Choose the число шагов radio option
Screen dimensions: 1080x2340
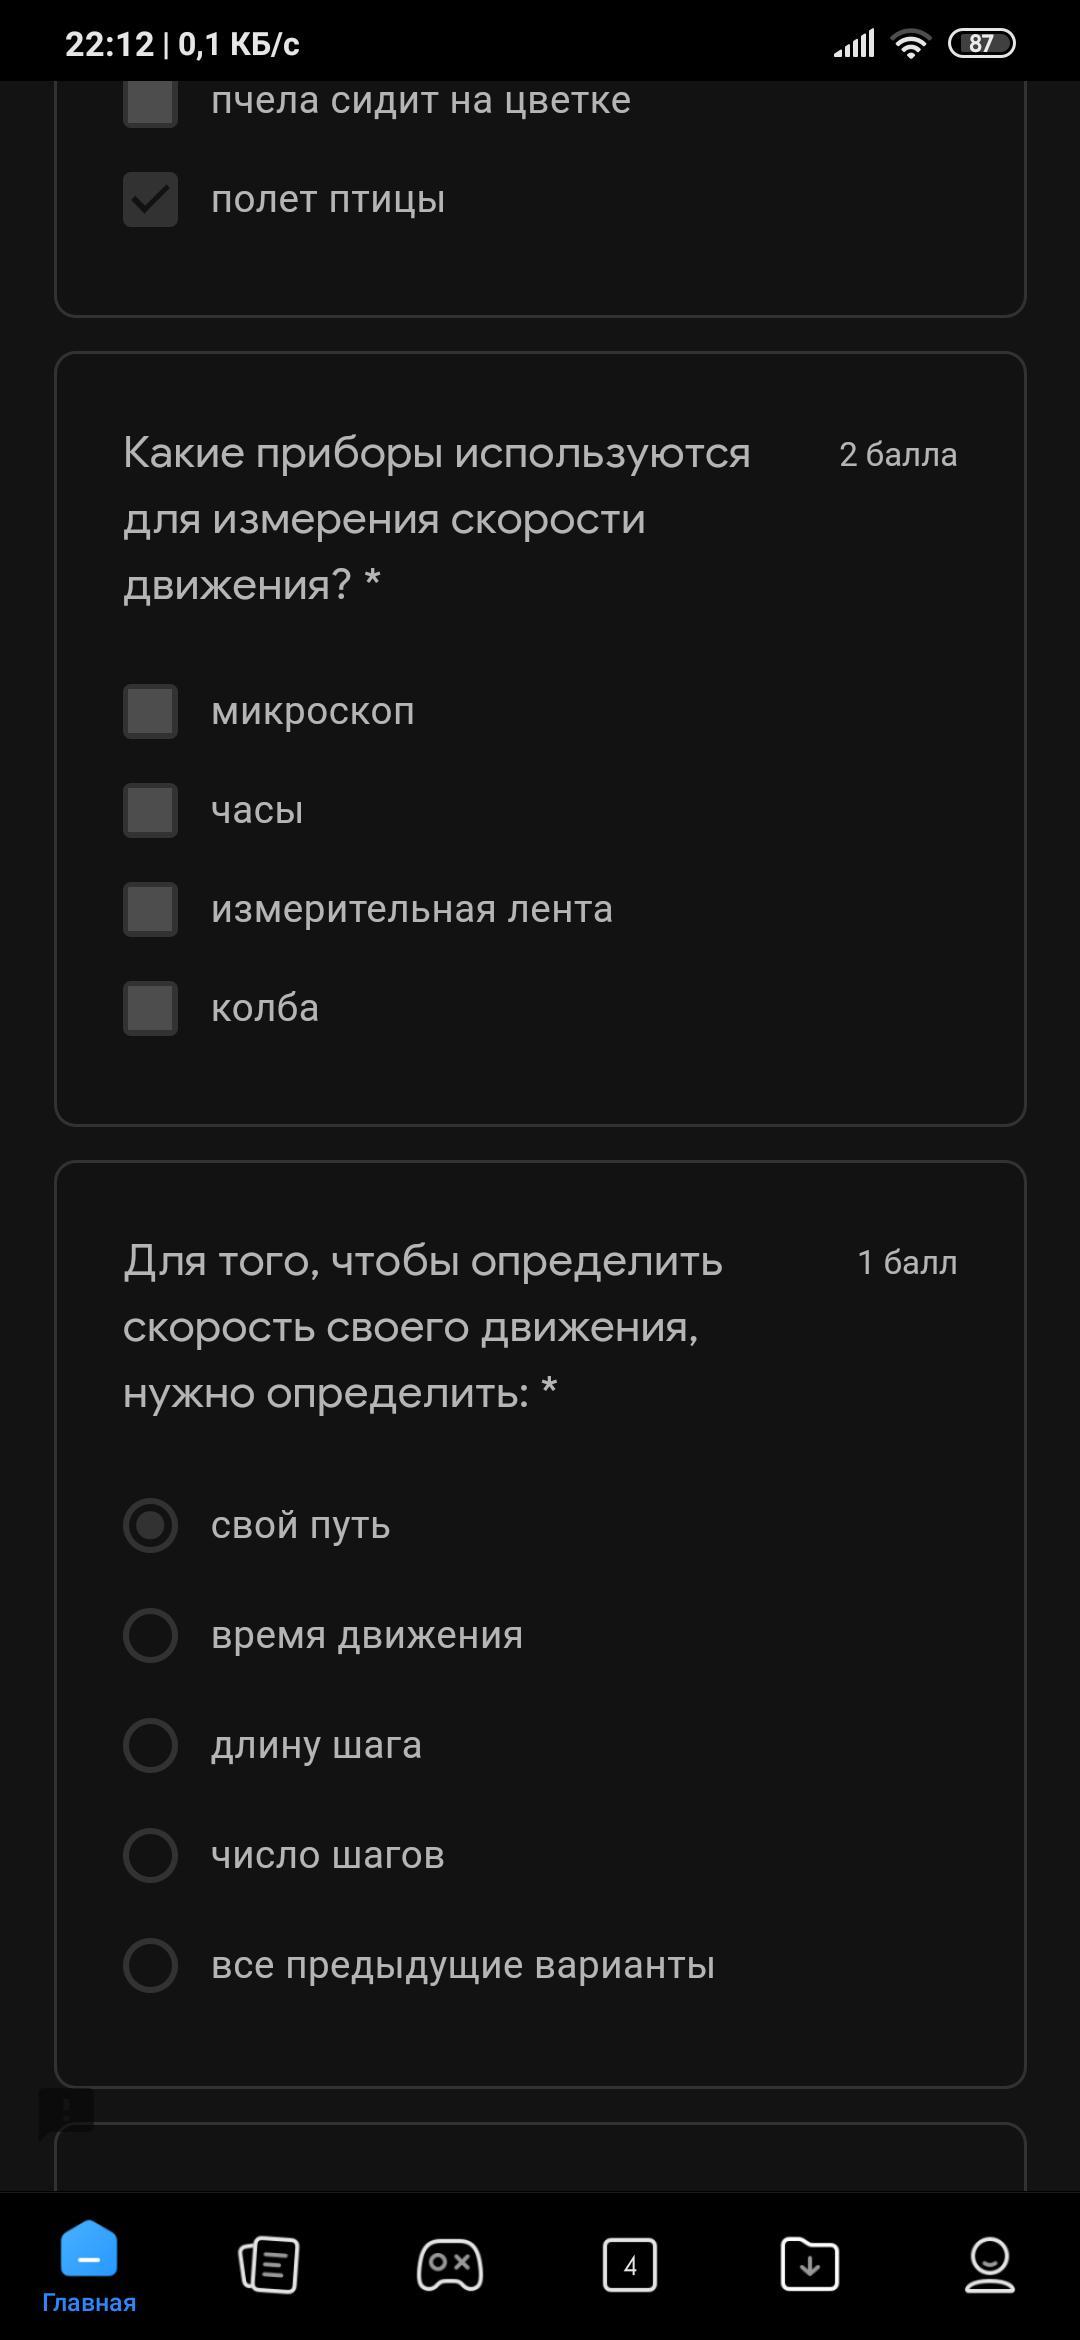pos(150,1855)
